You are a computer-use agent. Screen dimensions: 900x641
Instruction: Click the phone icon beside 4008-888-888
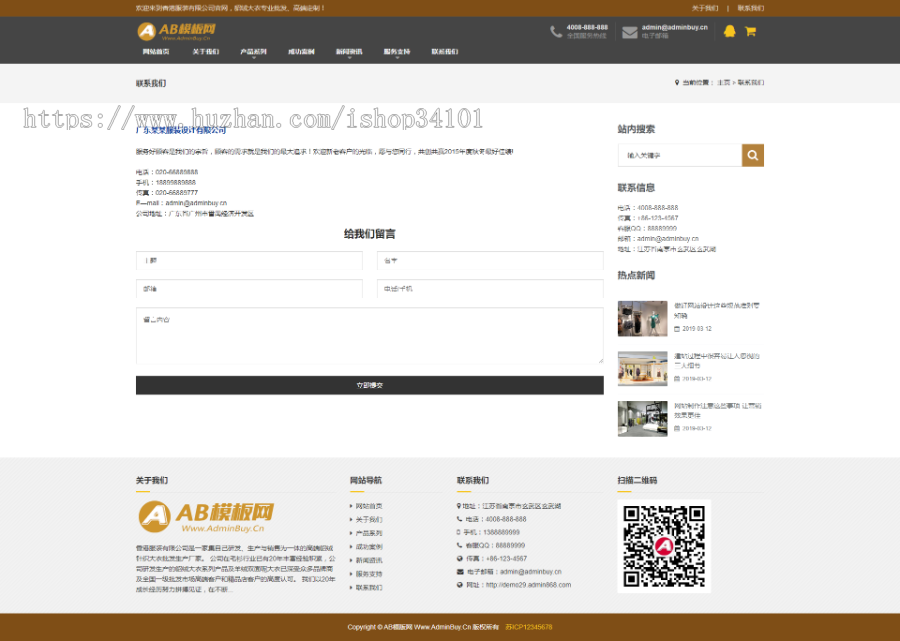pos(554,31)
